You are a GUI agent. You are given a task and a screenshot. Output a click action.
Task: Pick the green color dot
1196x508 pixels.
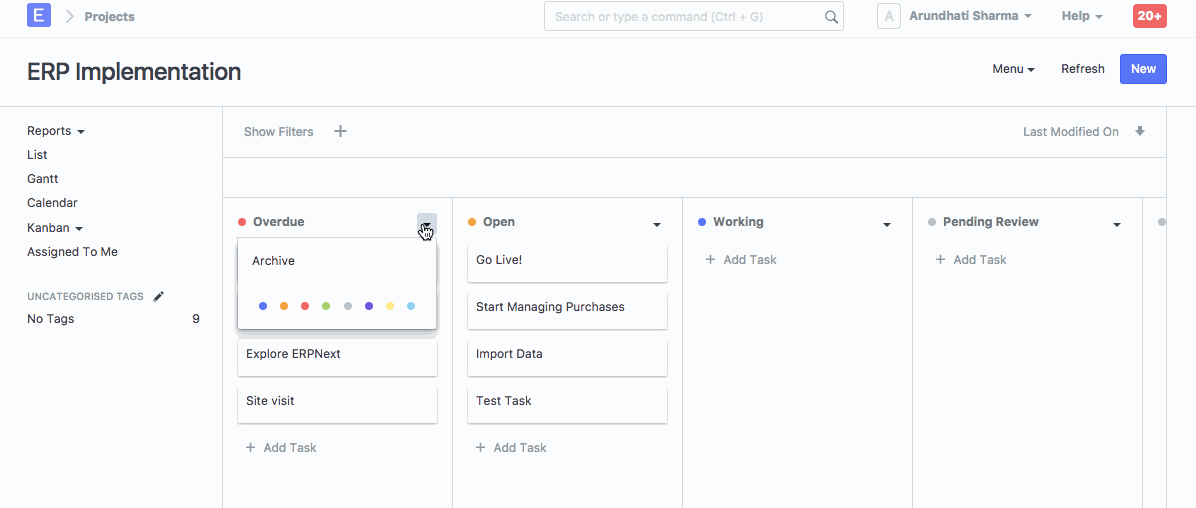(x=326, y=306)
